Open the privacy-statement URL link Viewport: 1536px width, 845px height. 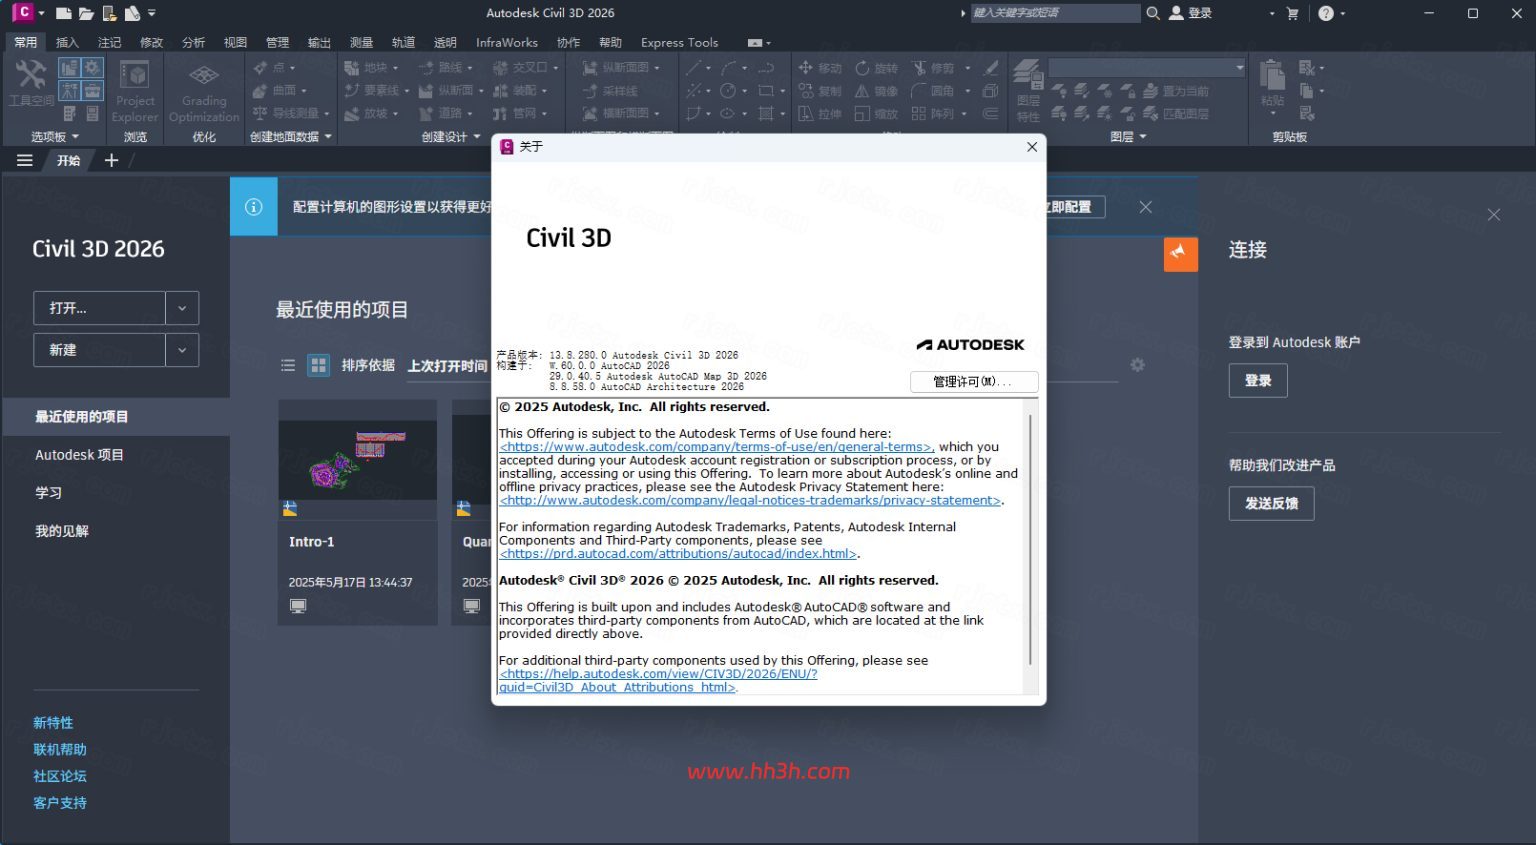click(751, 500)
